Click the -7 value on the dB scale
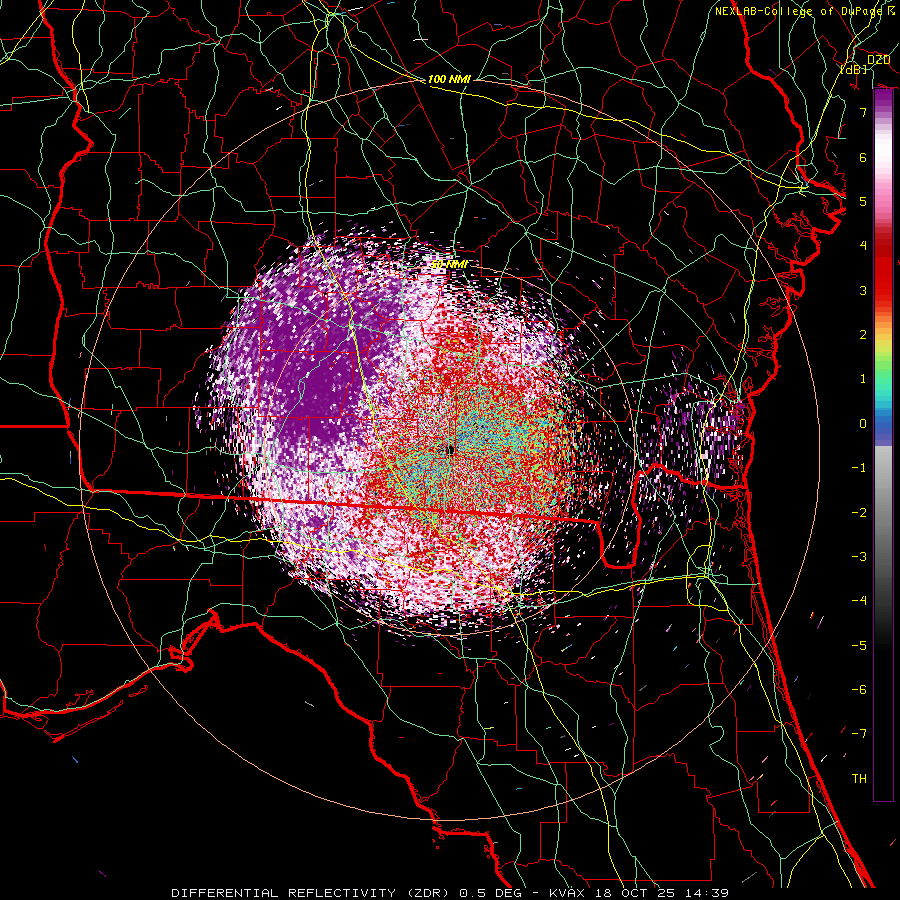Viewport: 900px width, 900px height. [x=859, y=734]
